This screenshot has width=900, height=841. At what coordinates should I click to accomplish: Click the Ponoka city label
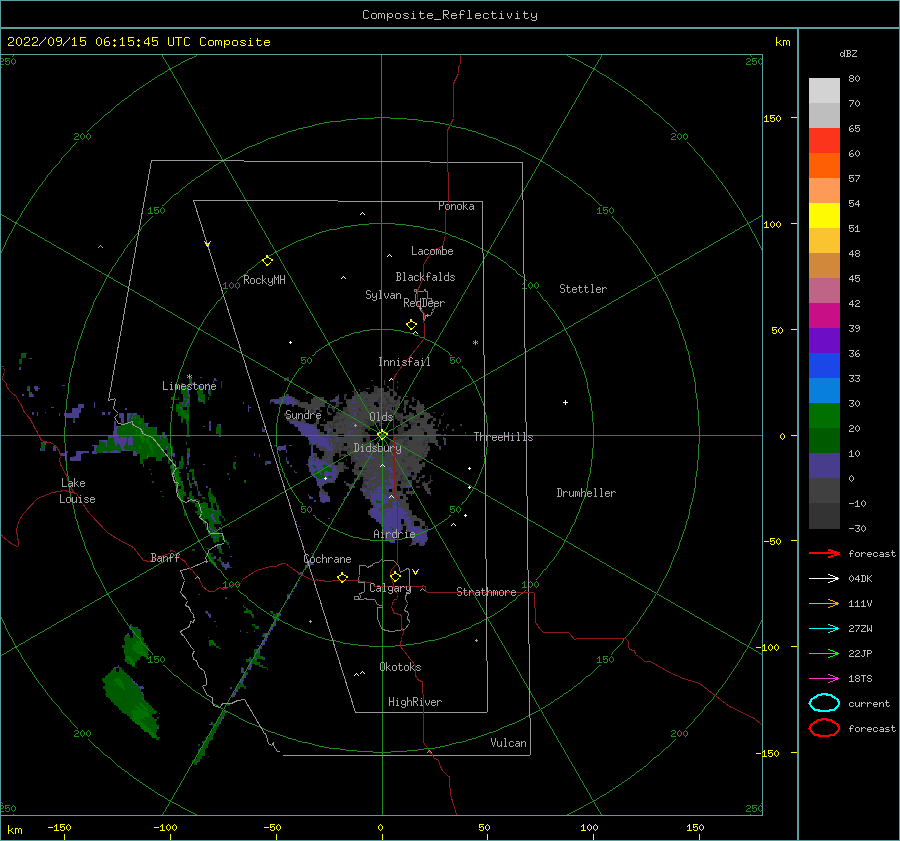click(456, 206)
